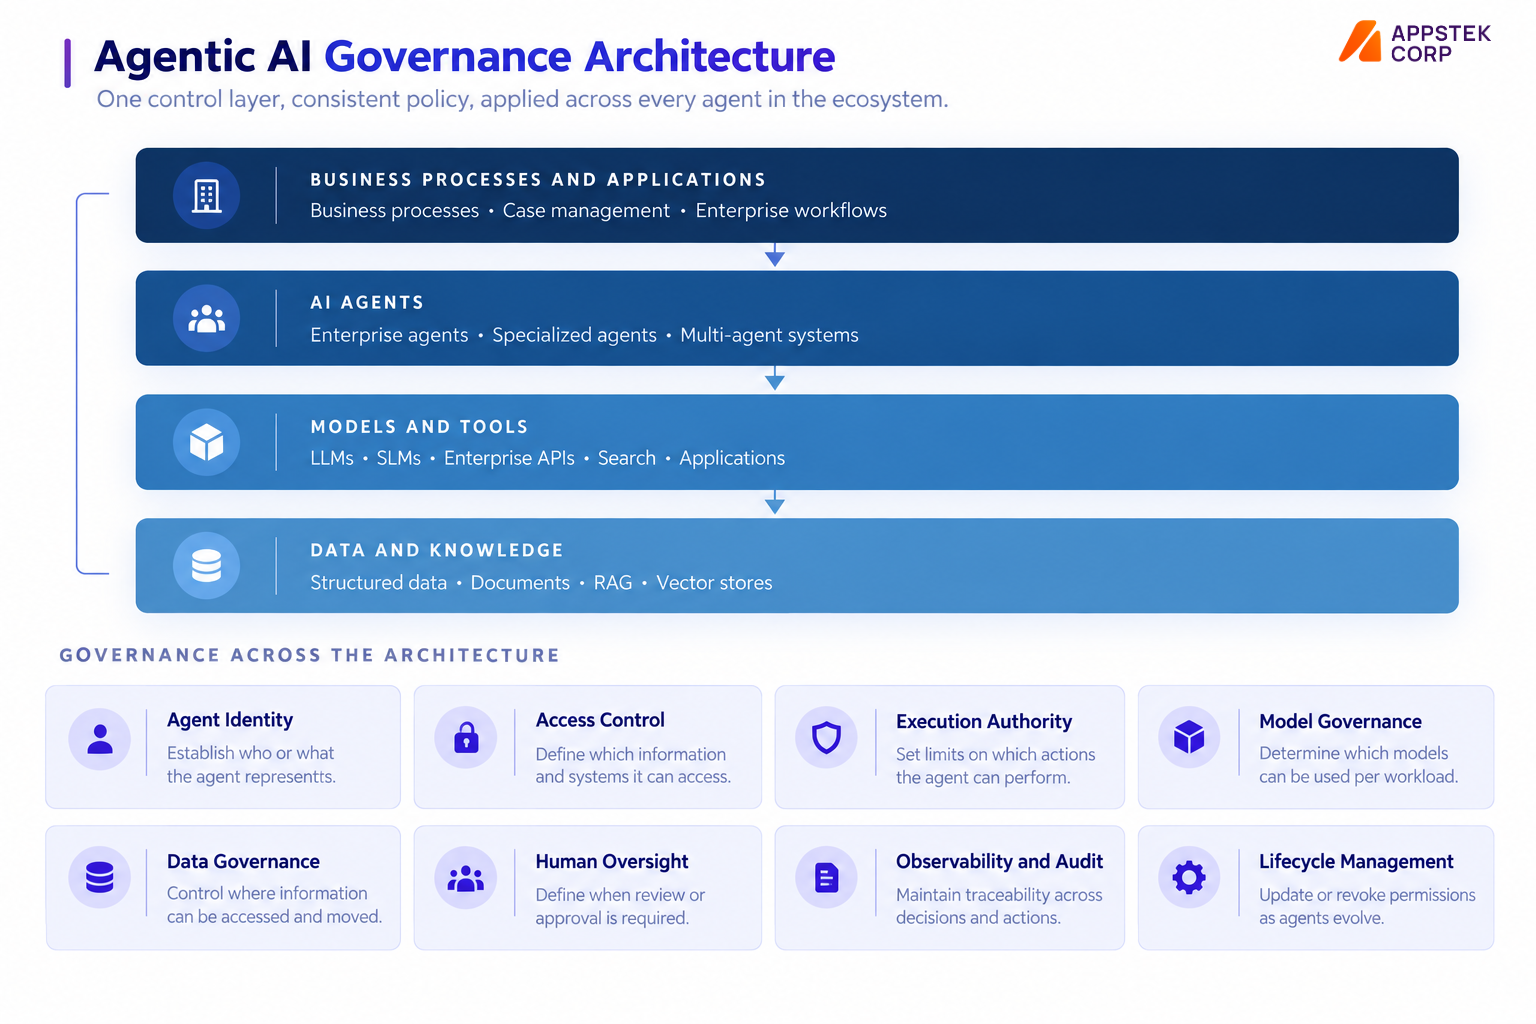Viewport: 1536px width, 1024px height.
Task: Click the AppsTek Corp logo
Action: 1415,42
